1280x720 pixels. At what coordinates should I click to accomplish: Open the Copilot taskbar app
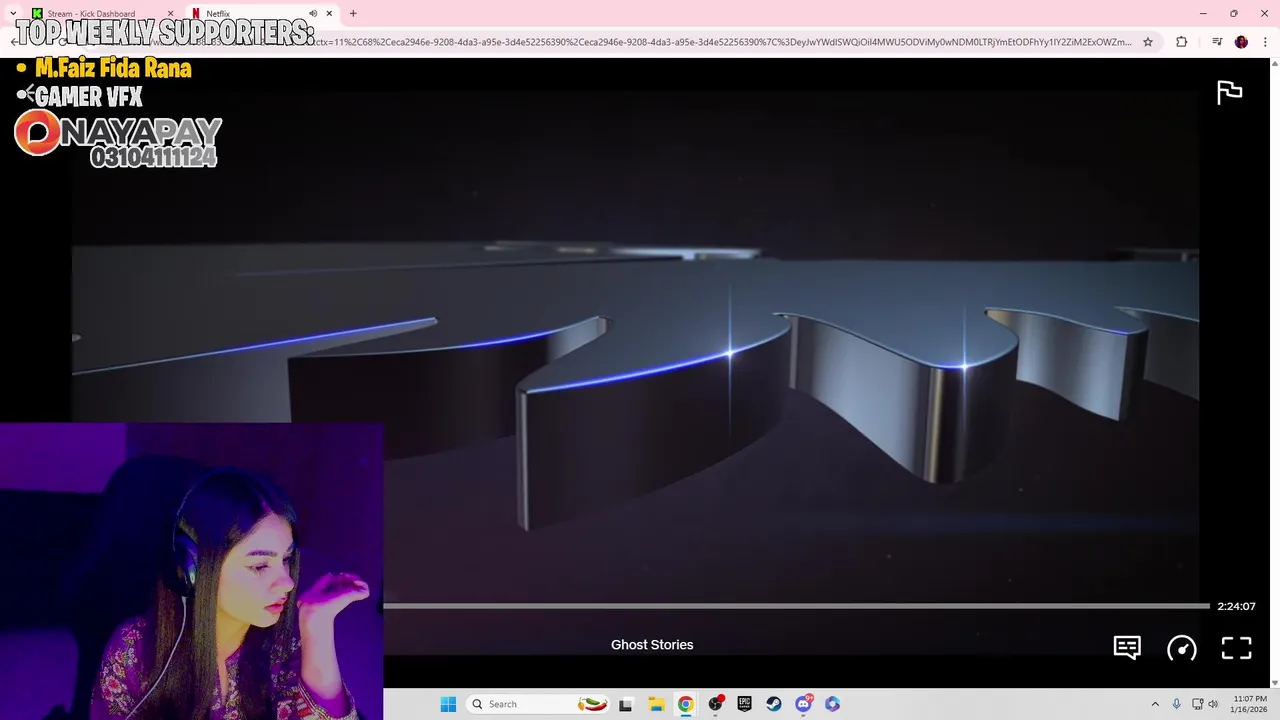[x=832, y=704]
